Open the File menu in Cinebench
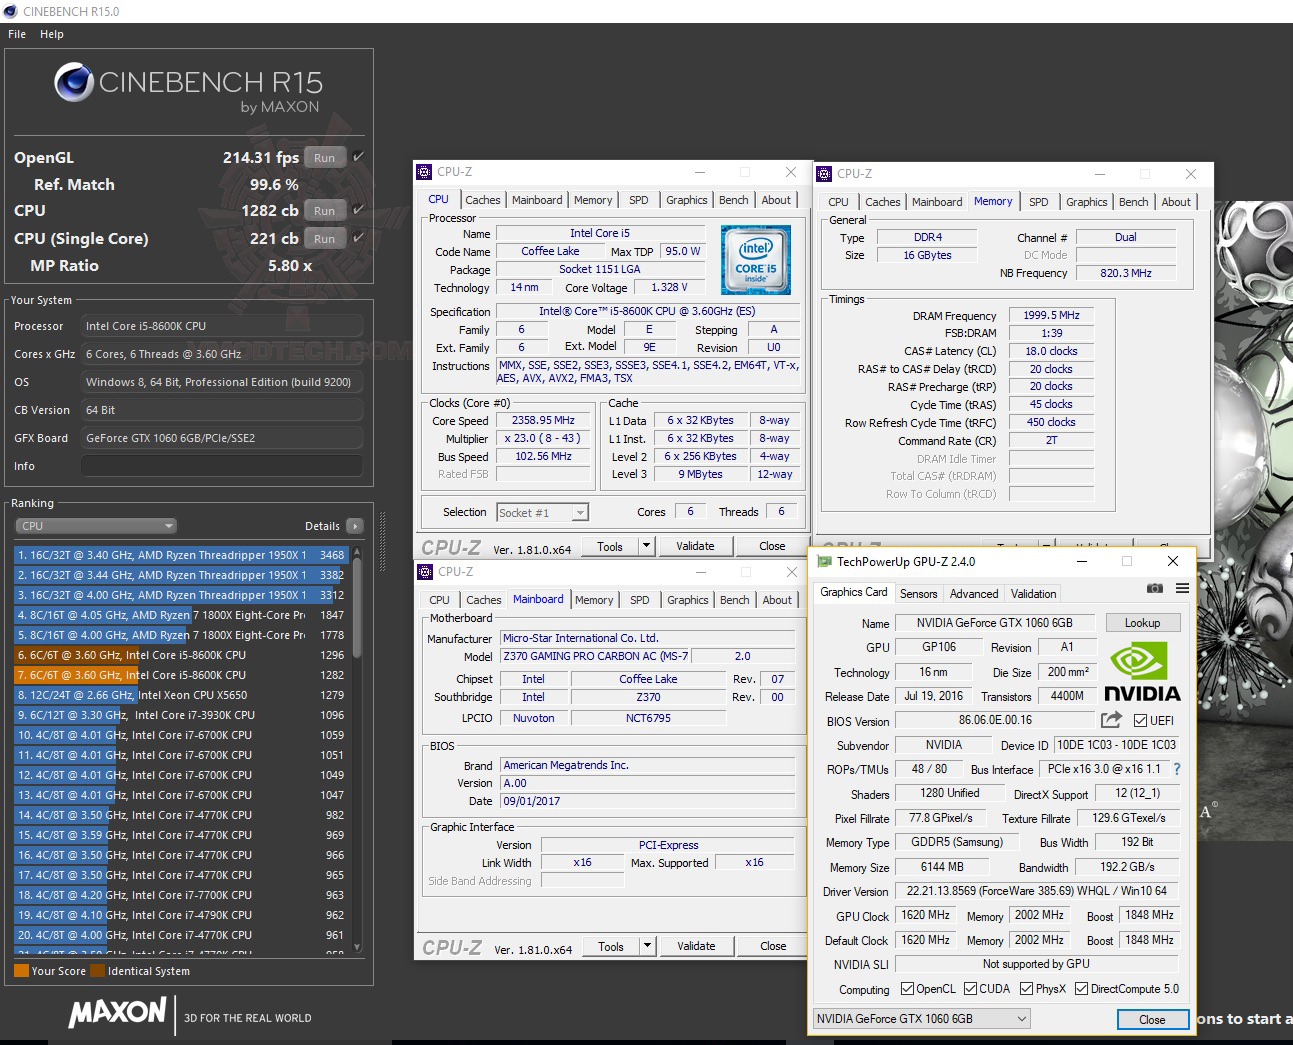Screen dimensions: 1293x1045 pos(17,34)
